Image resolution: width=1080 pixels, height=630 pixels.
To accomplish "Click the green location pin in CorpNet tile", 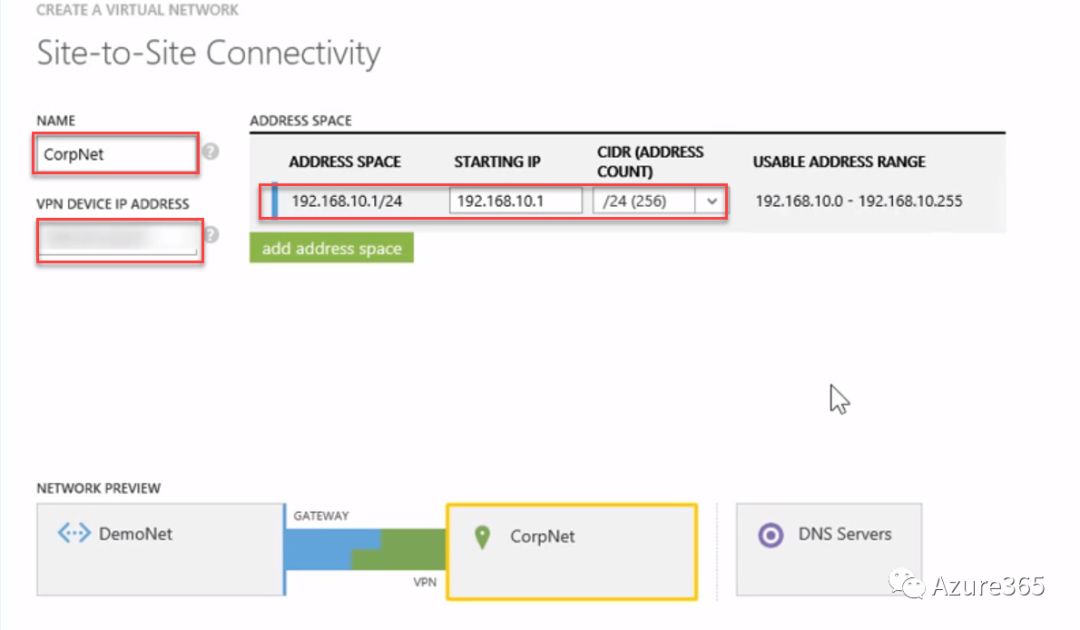I will (x=482, y=537).
